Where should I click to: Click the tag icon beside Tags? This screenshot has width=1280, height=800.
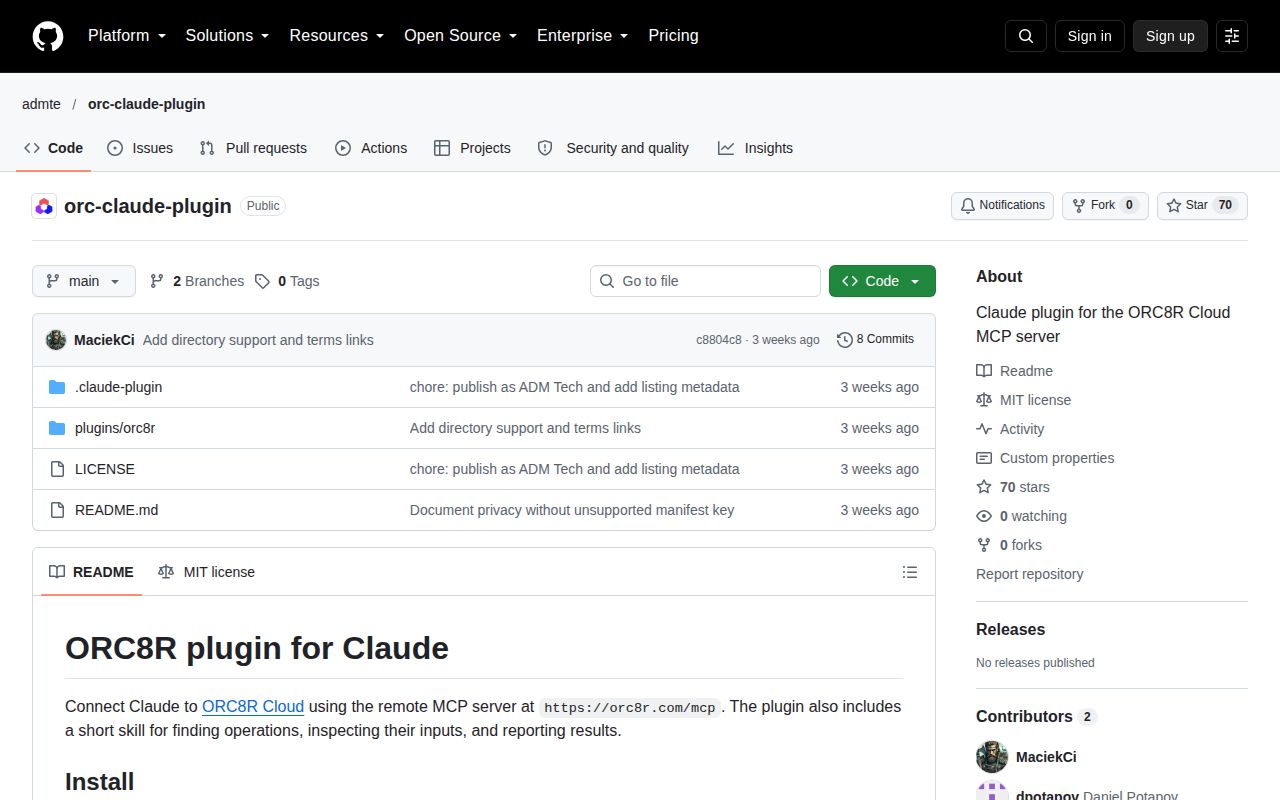[x=262, y=281]
